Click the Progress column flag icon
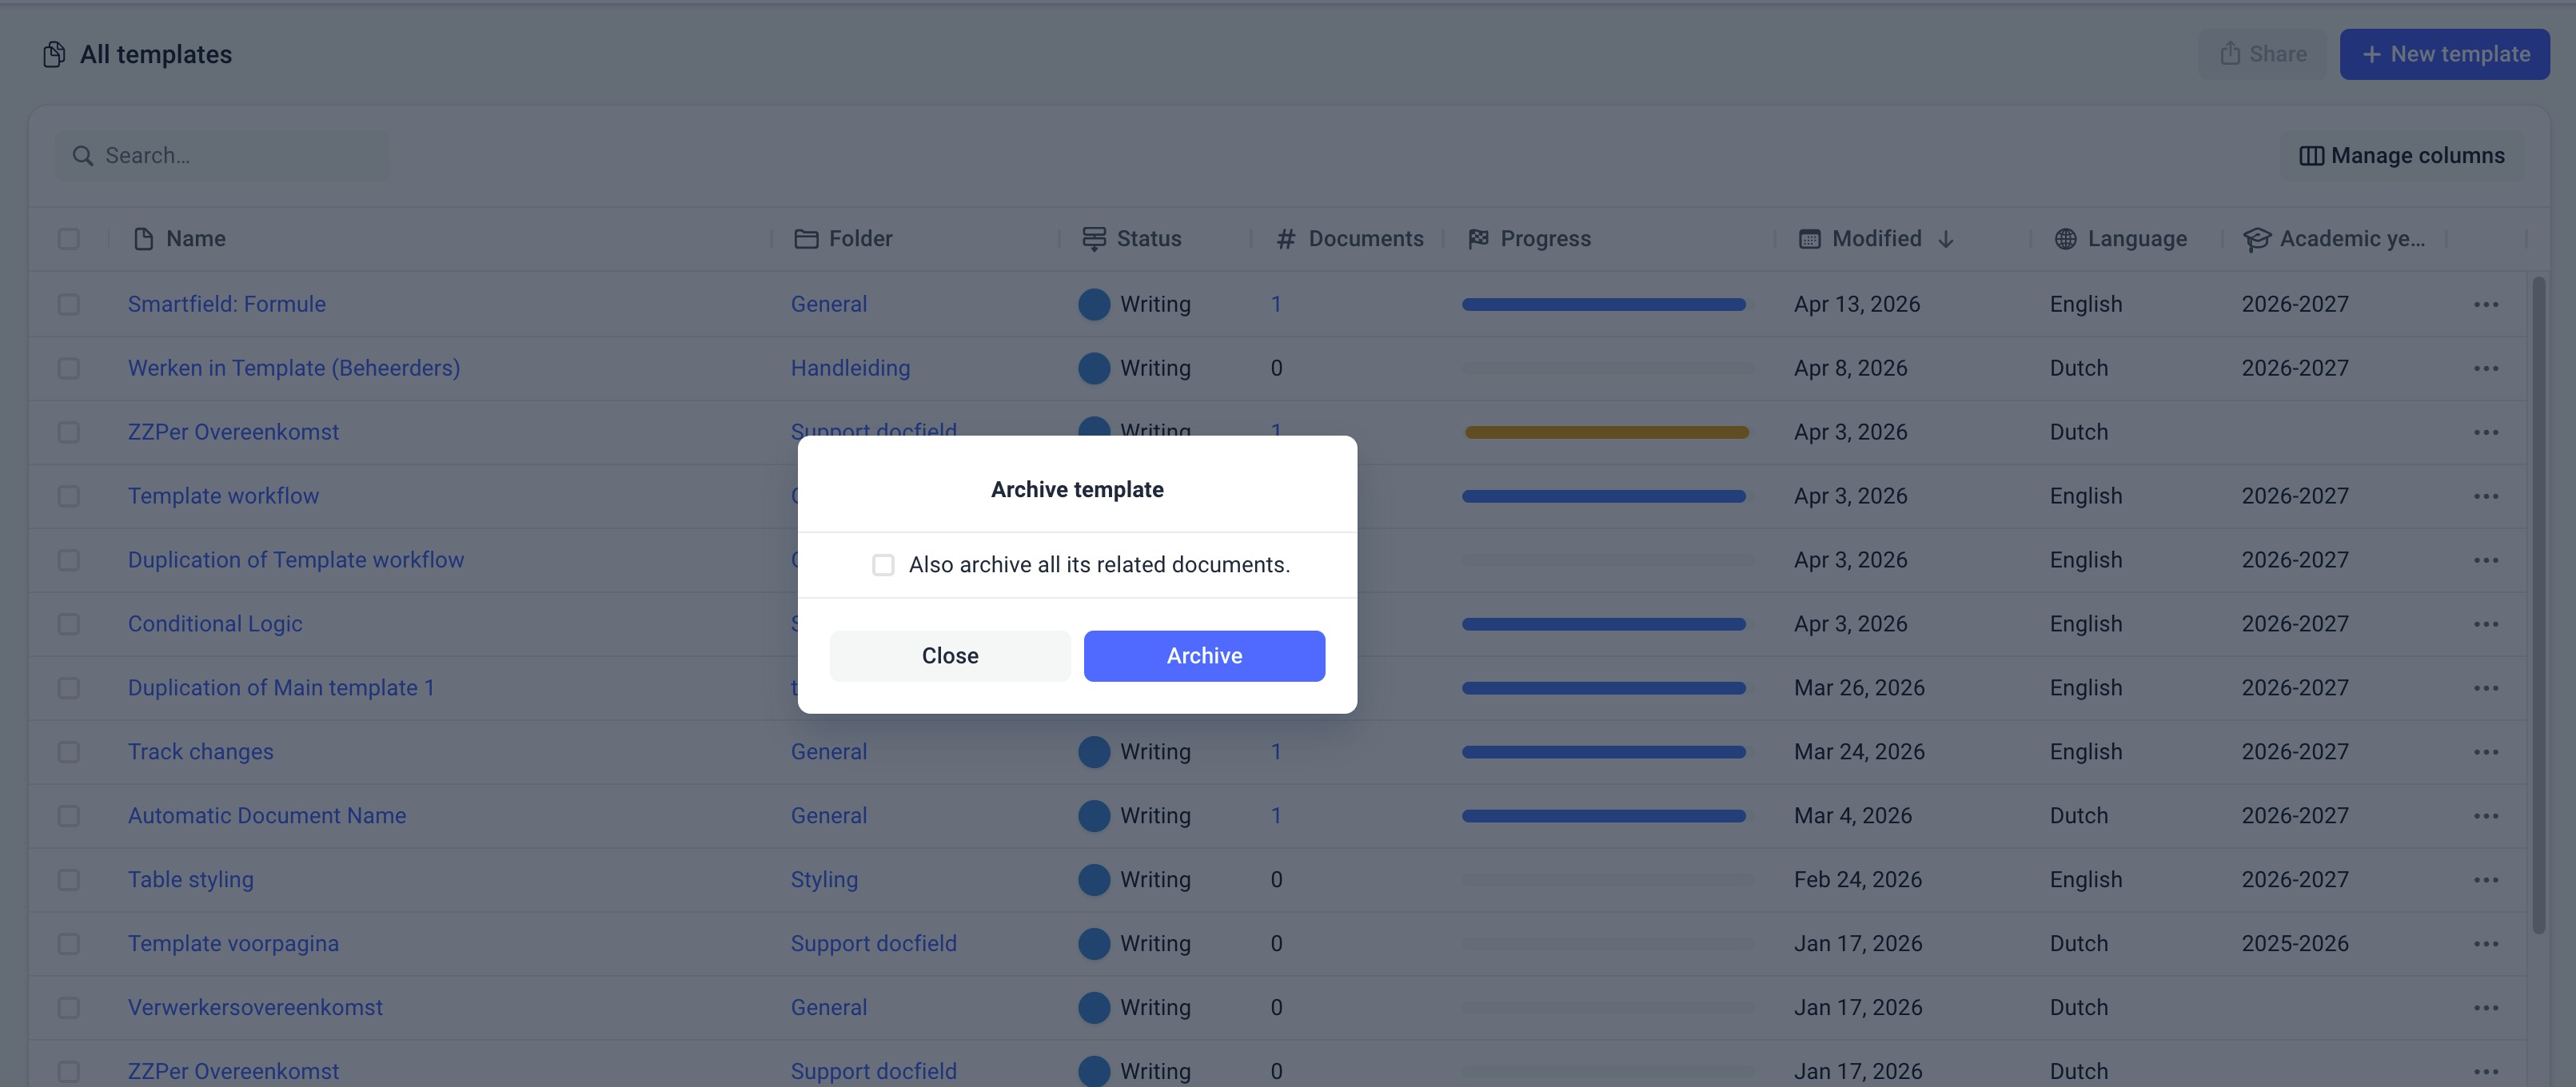 [1478, 239]
